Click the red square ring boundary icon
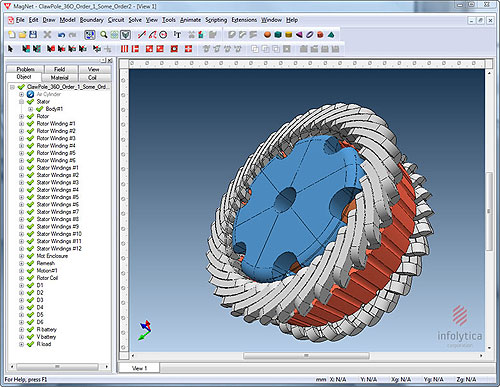This screenshot has width=500, height=387. click(174, 49)
